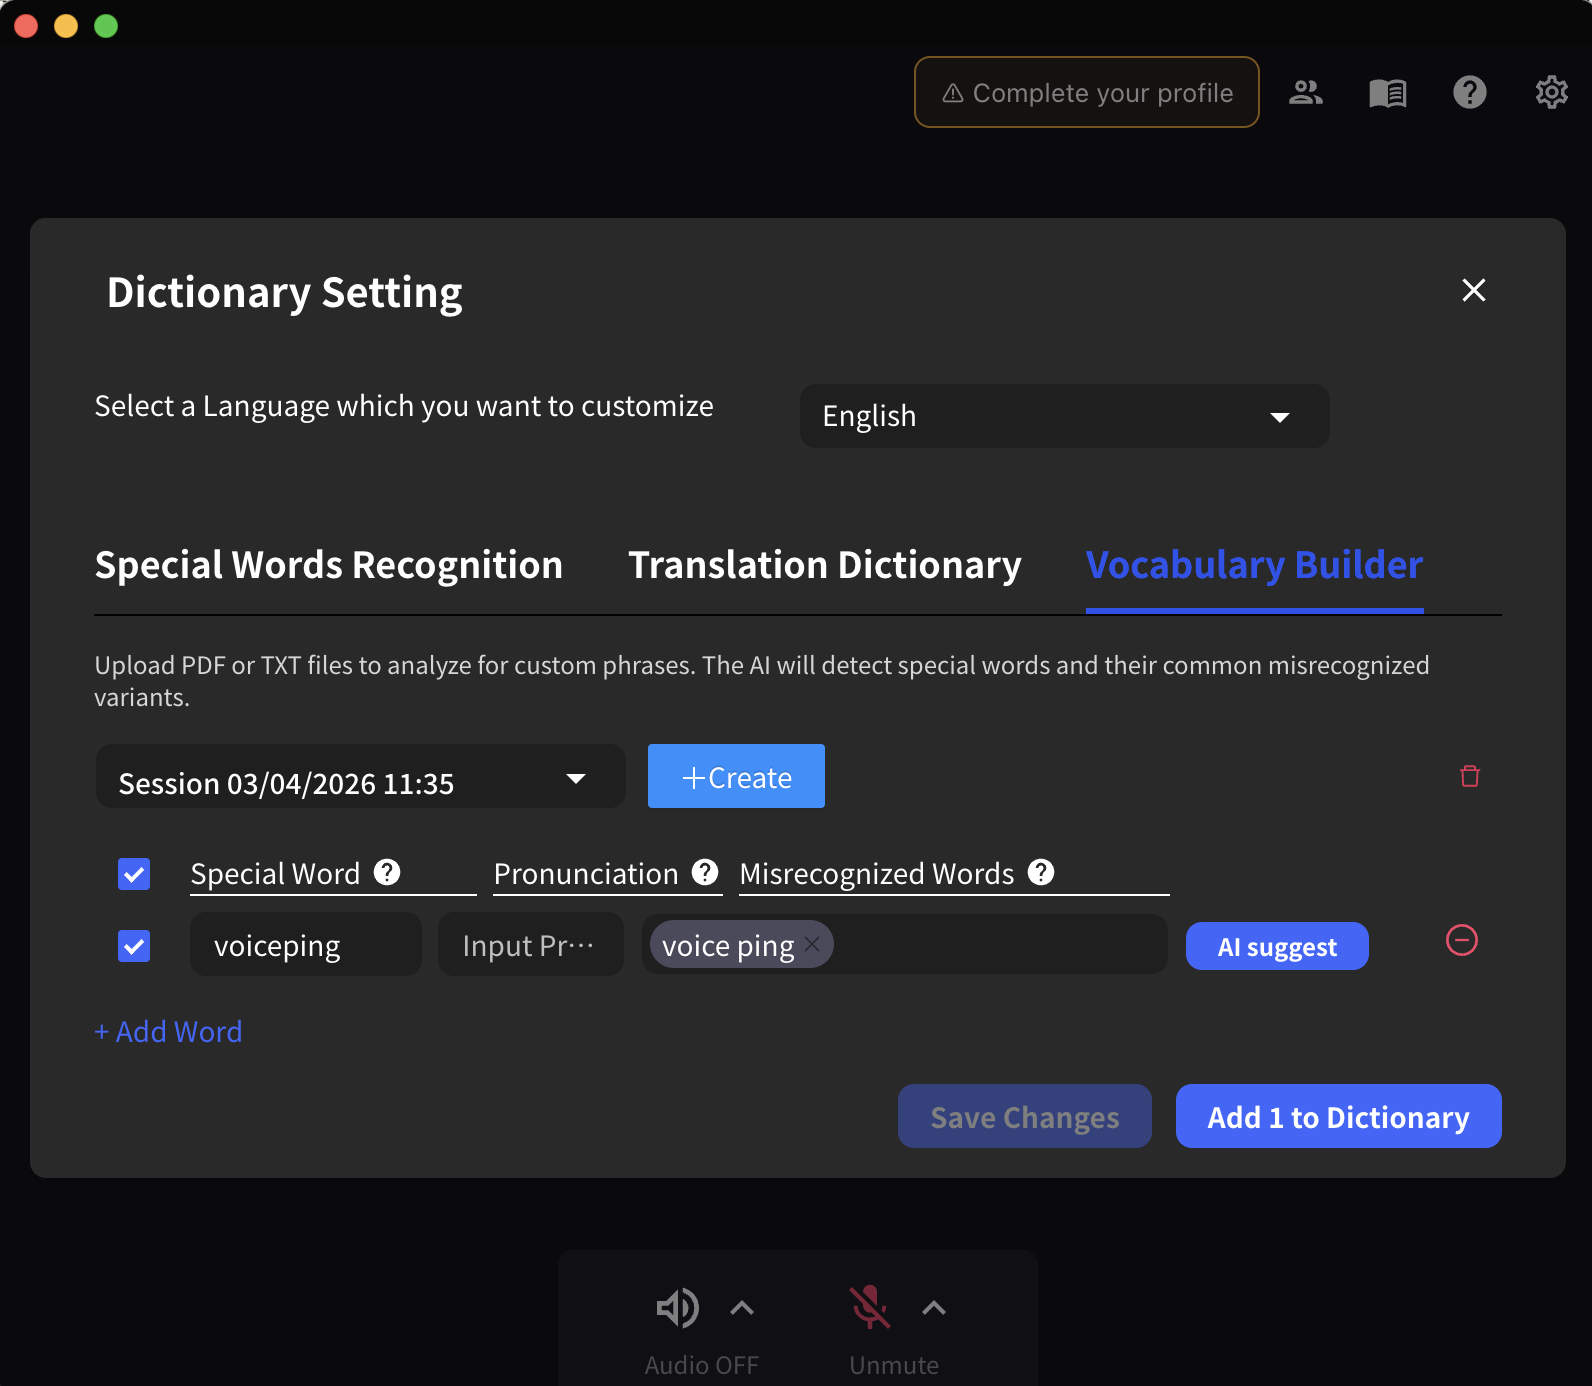
Task: Uncheck the voiceping row checkbox
Action: [134, 946]
